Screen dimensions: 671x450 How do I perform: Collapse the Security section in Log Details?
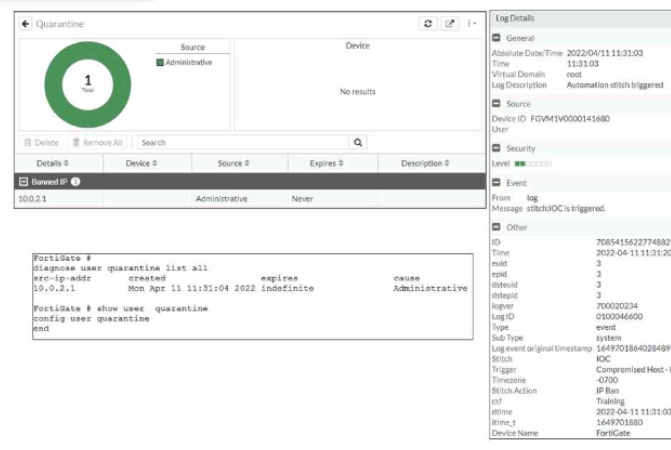point(496,148)
